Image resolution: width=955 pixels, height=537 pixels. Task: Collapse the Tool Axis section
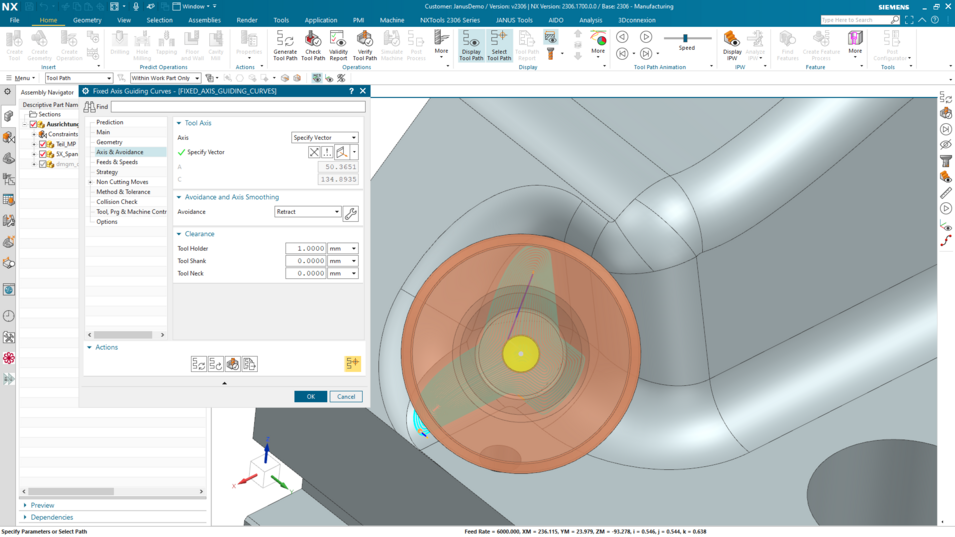click(x=179, y=123)
